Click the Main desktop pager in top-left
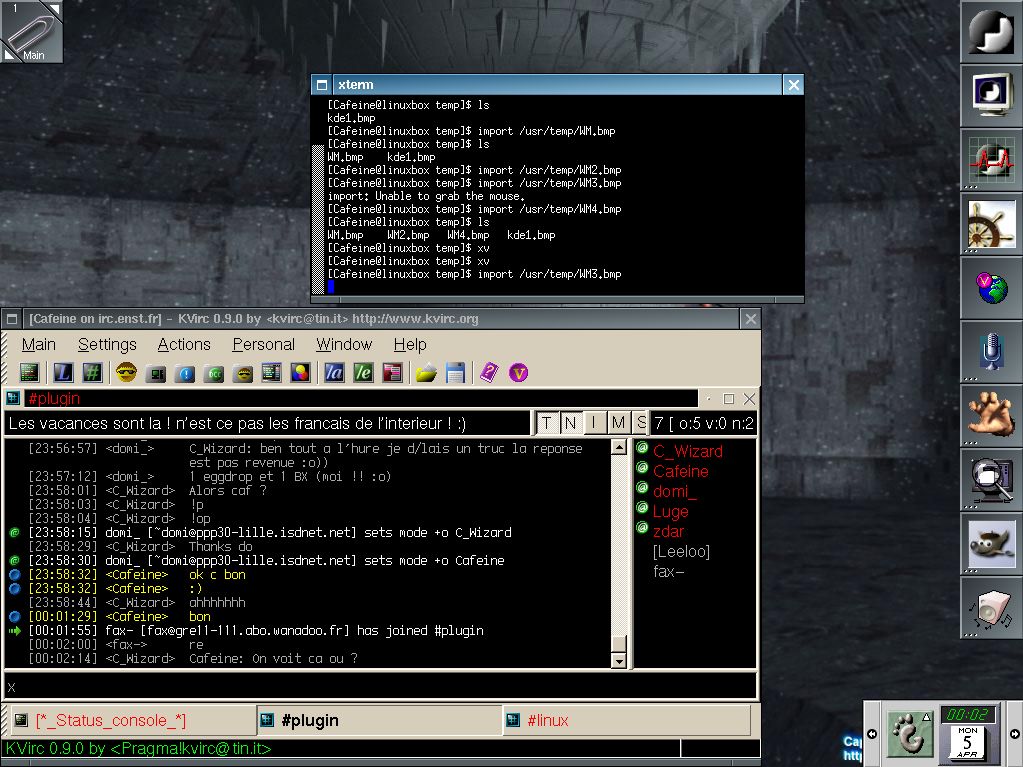Image resolution: width=1023 pixels, height=767 pixels. 32,31
